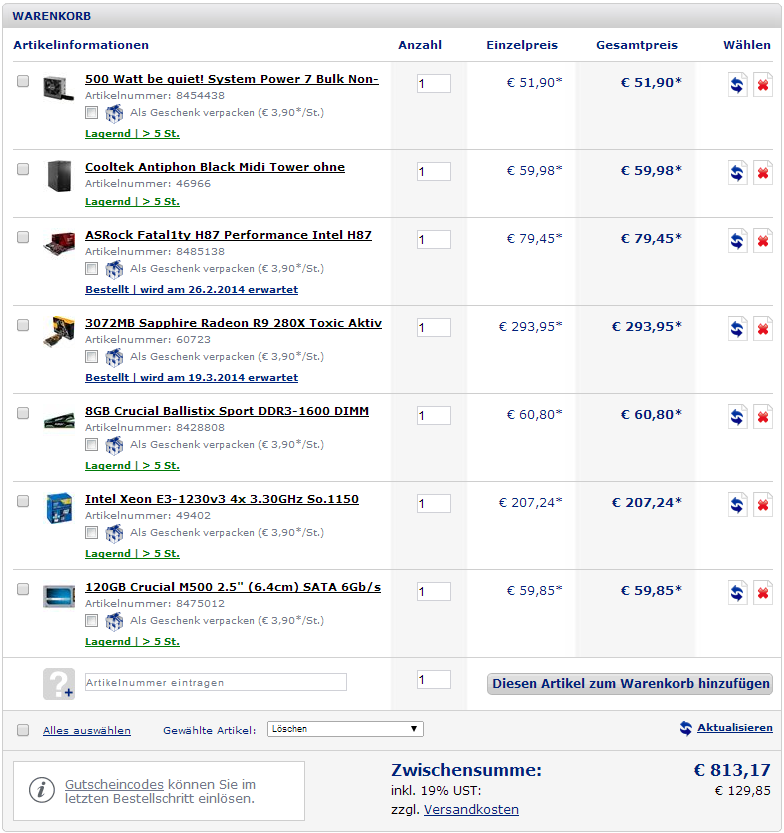The width and height of the screenshot is (784, 833).
Task: Enable gift wrapping for Crucial Ballistix Sport
Action: point(91,445)
